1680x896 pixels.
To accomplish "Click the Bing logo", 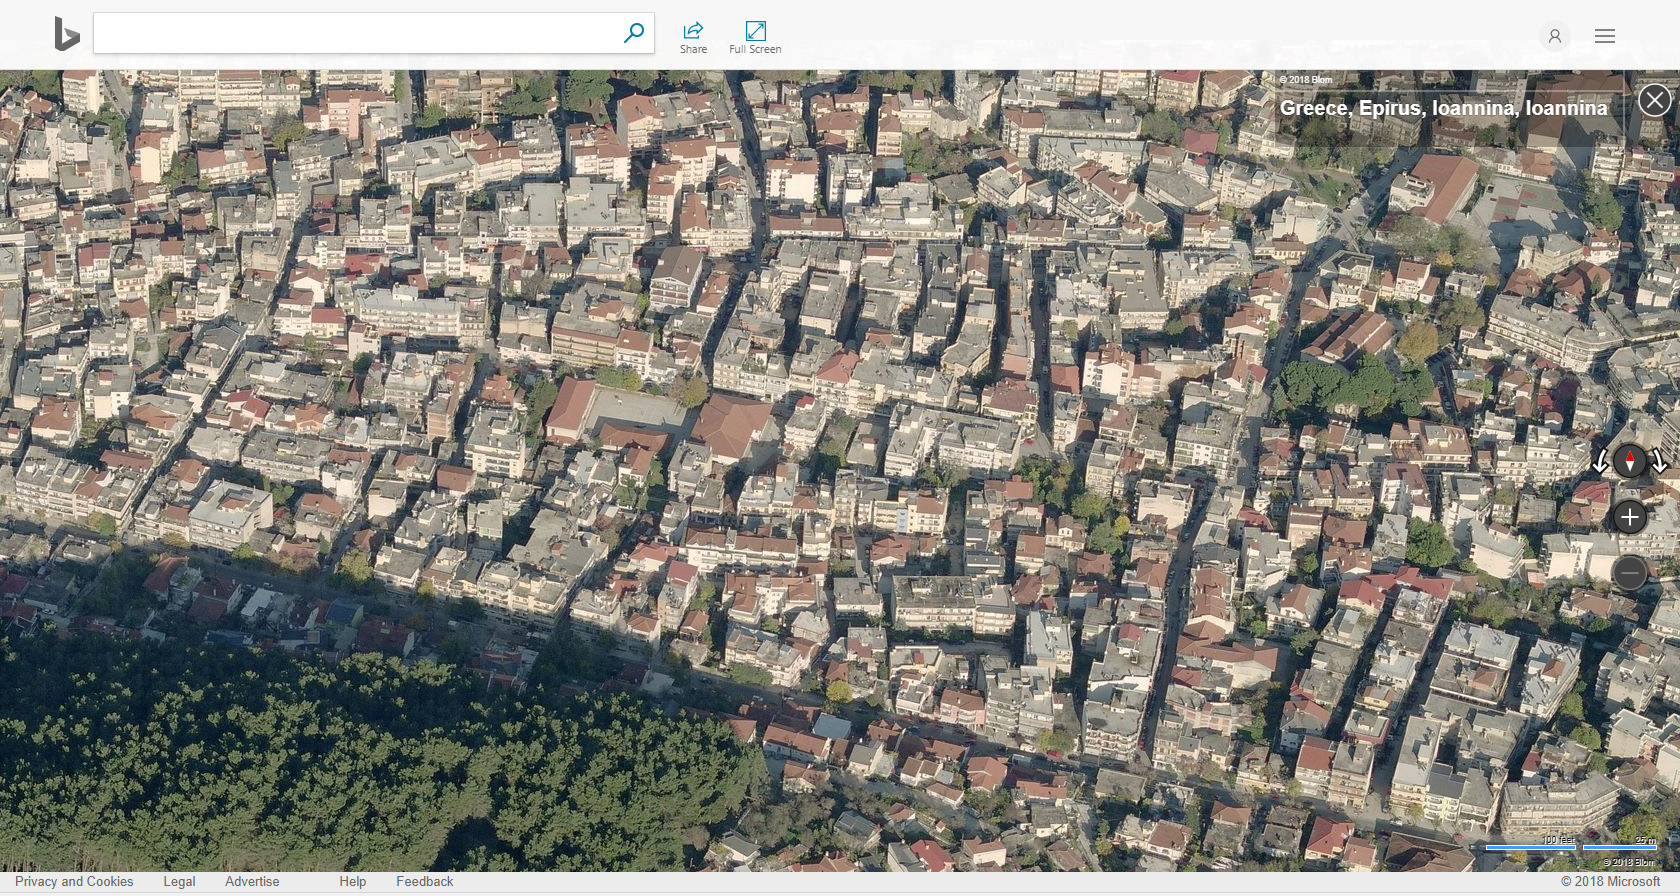I will [66, 34].
